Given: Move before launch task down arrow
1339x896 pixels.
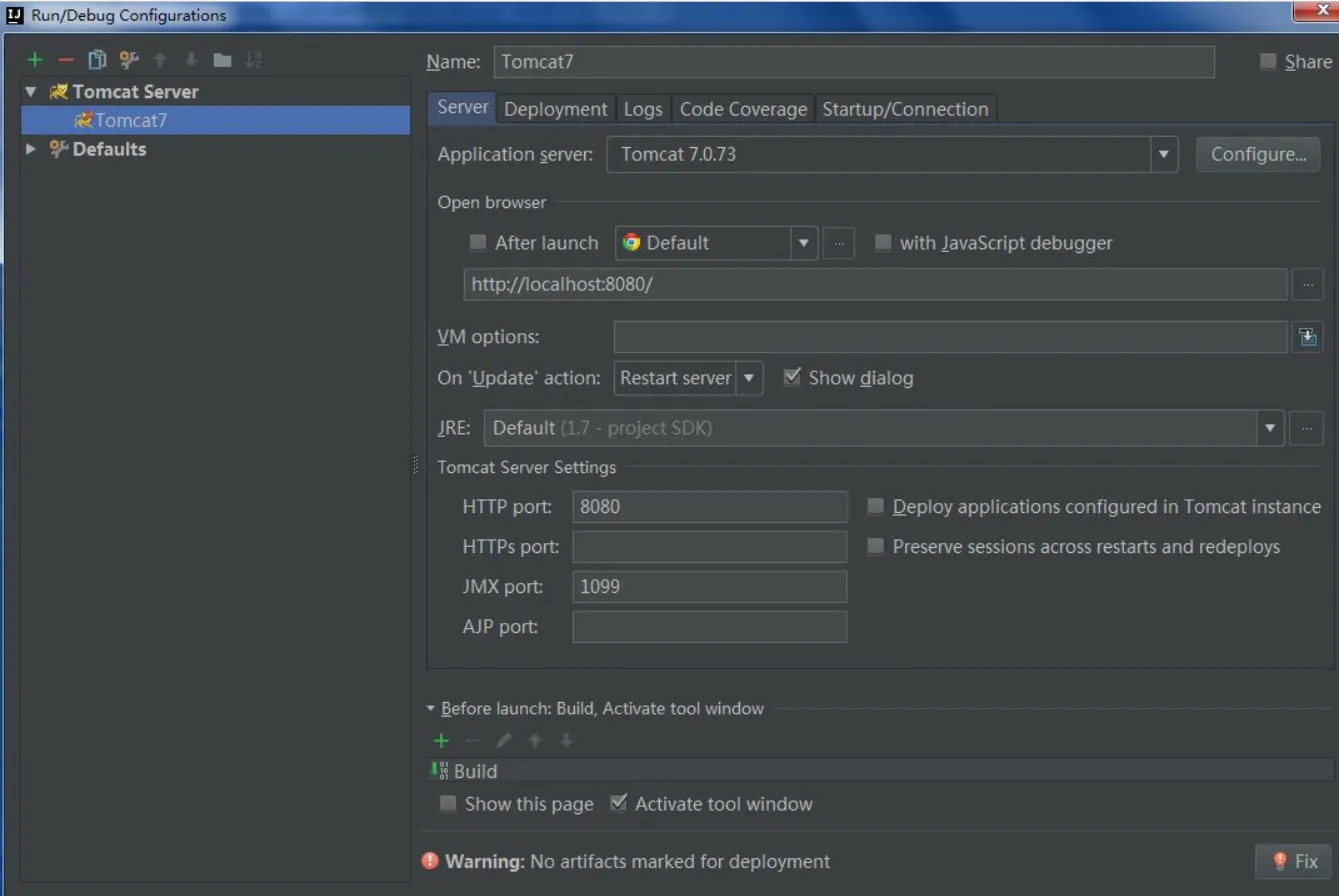Looking at the screenshot, I should coord(566,740).
